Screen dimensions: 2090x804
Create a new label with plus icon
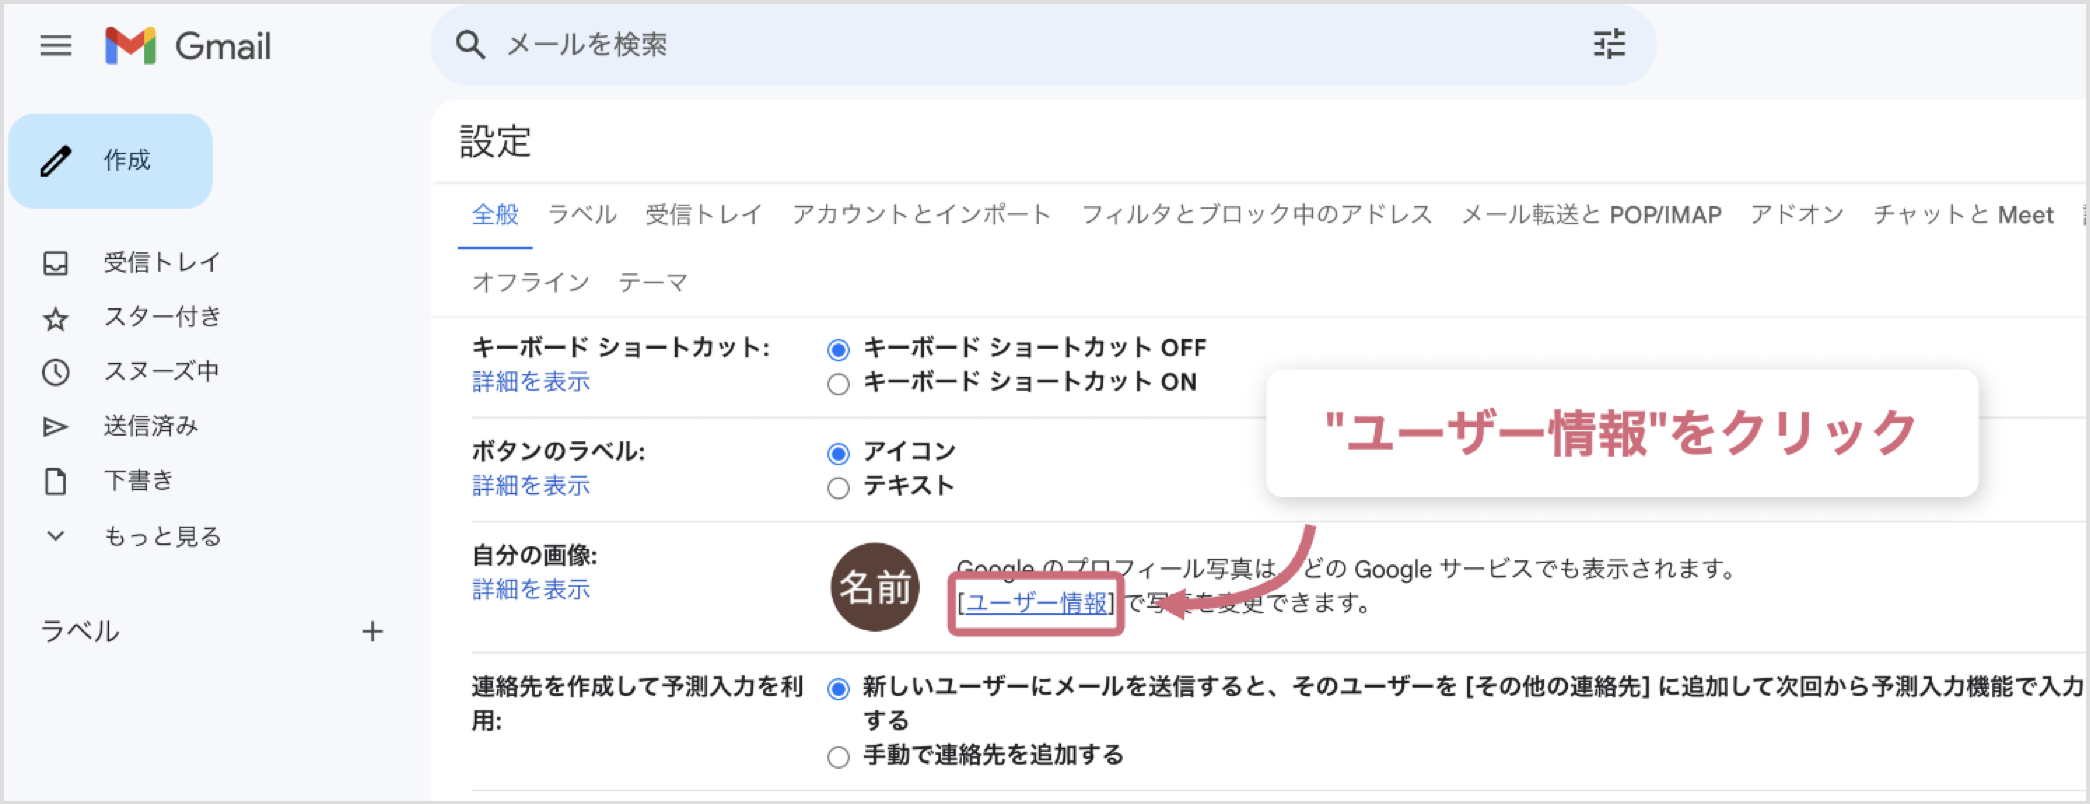click(x=373, y=632)
